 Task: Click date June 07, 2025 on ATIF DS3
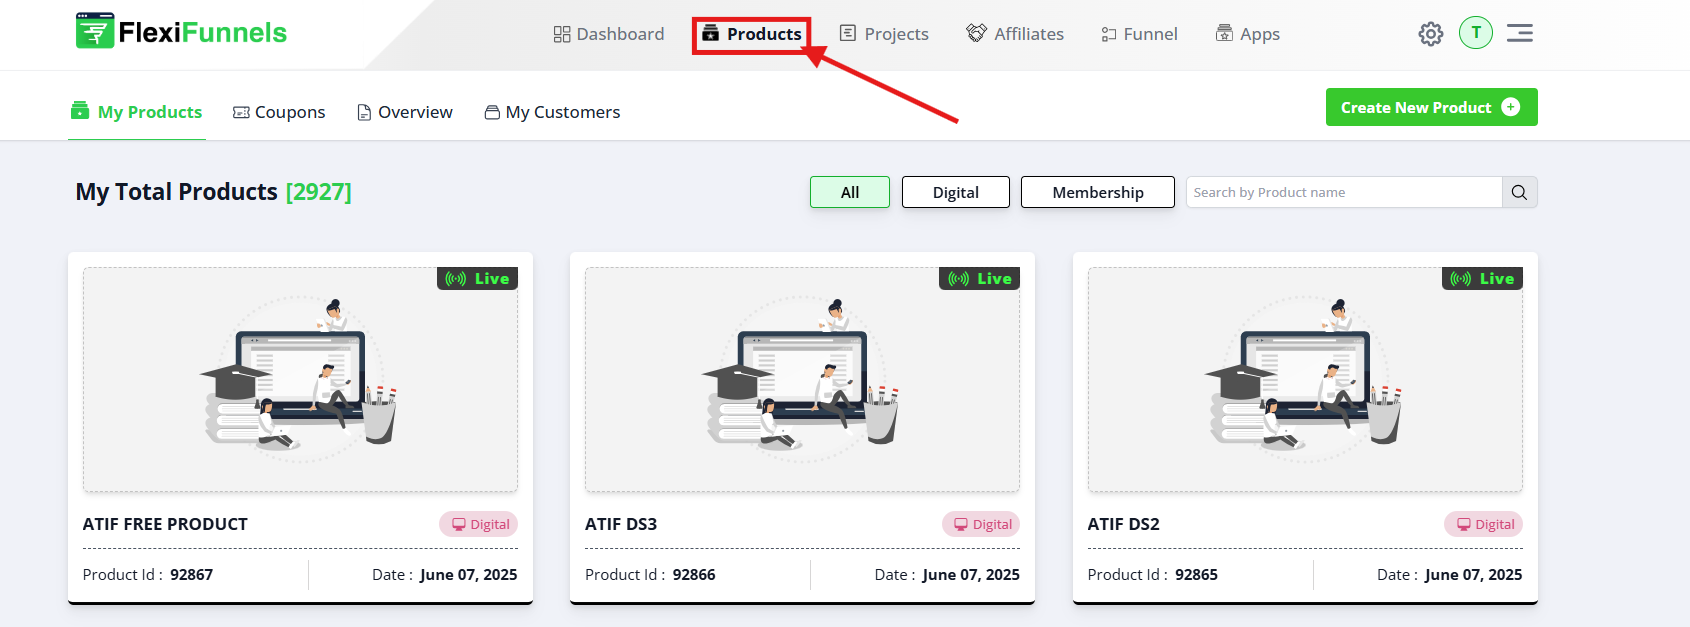(971, 575)
